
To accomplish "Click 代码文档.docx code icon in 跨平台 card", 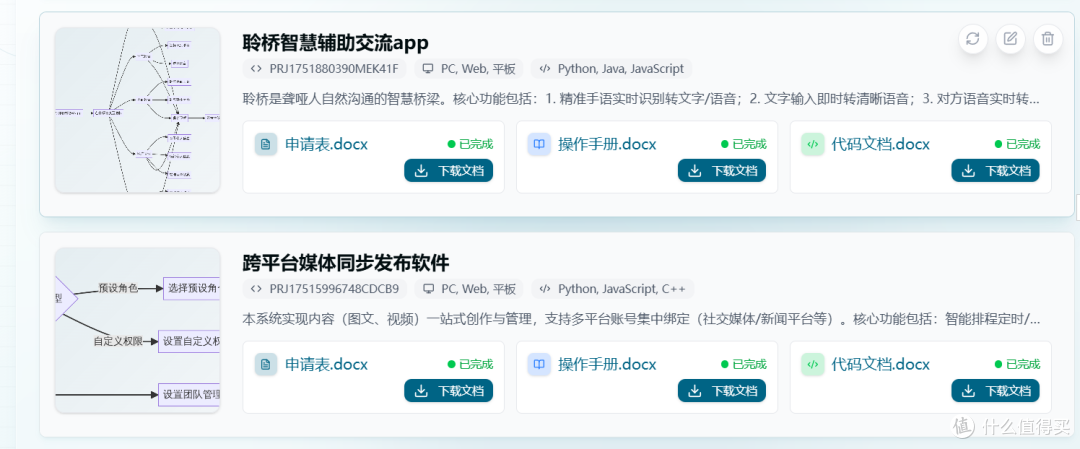I will (813, 364).
